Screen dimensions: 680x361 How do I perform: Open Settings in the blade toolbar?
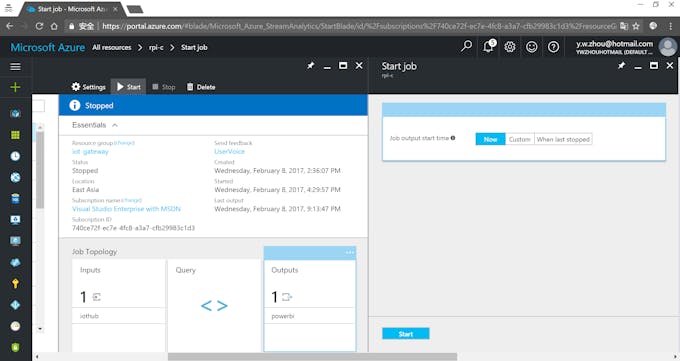pyautogui.click(x=88, y=87)
